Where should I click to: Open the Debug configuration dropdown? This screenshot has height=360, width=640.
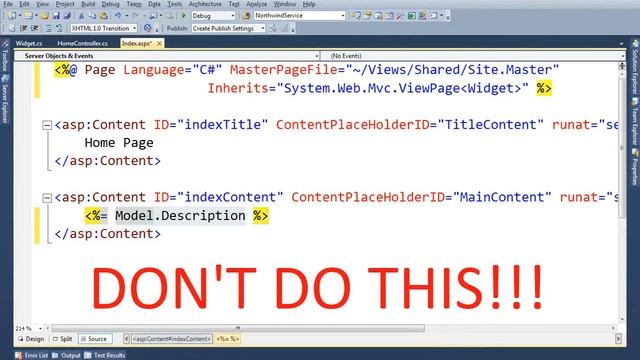coord(213,16)
